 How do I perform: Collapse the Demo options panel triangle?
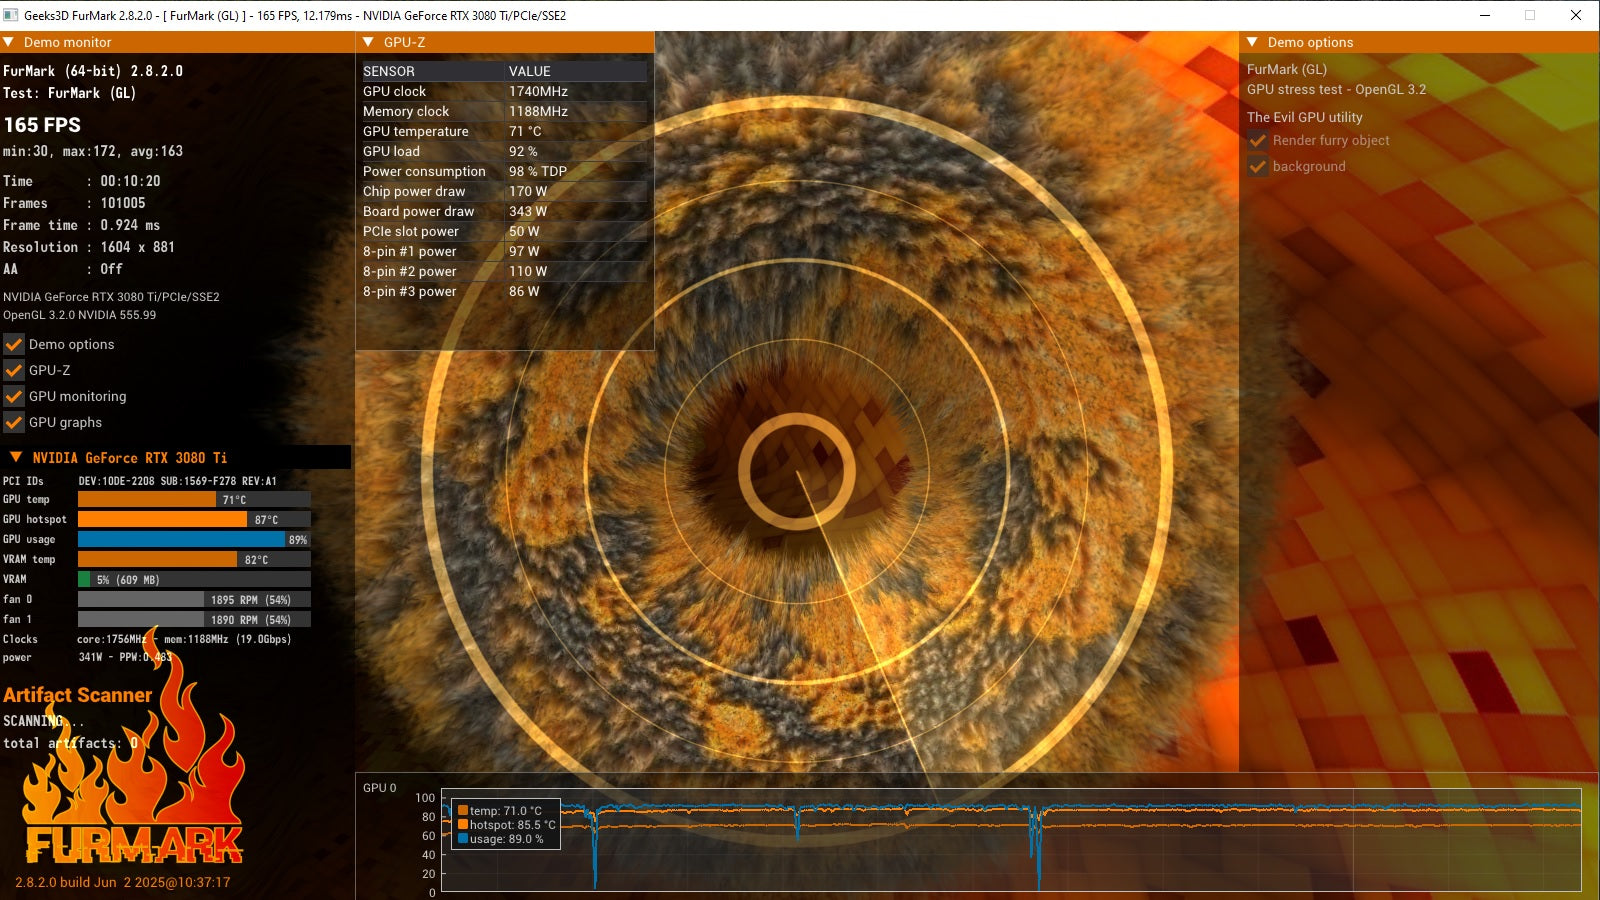click(x=1252, y=42)
